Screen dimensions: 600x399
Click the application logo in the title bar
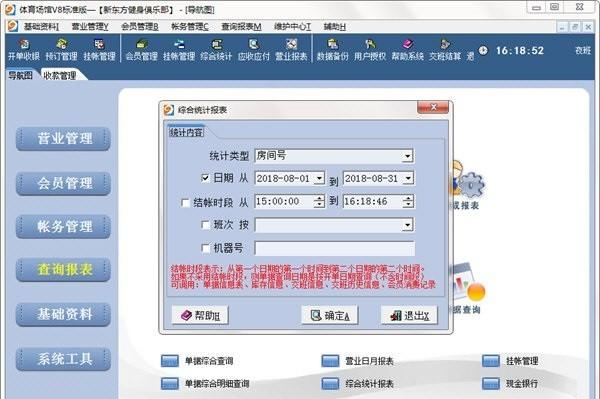point(10,9)
